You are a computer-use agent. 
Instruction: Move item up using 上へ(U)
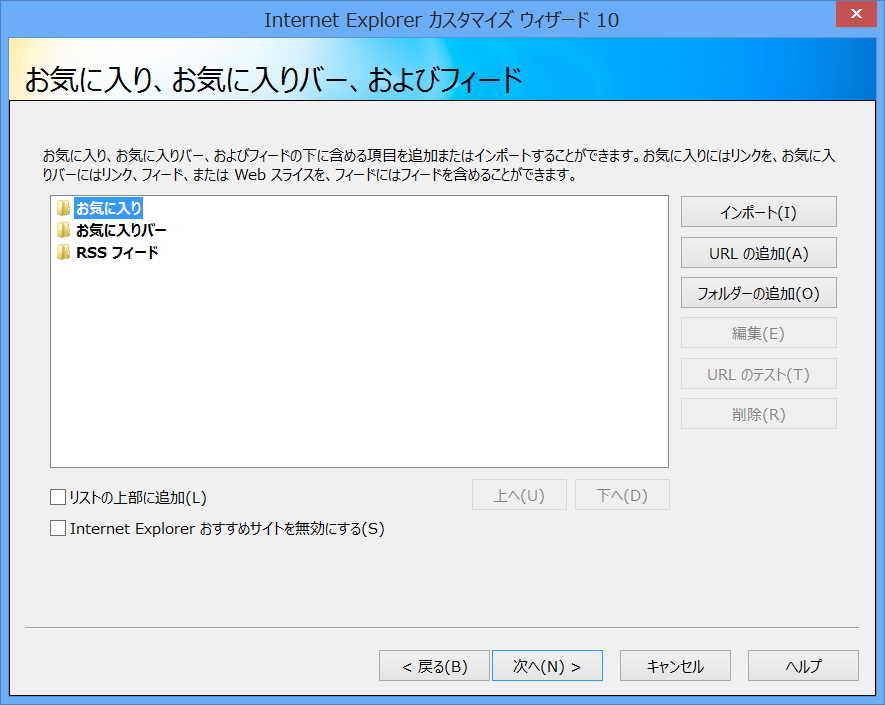519,494
